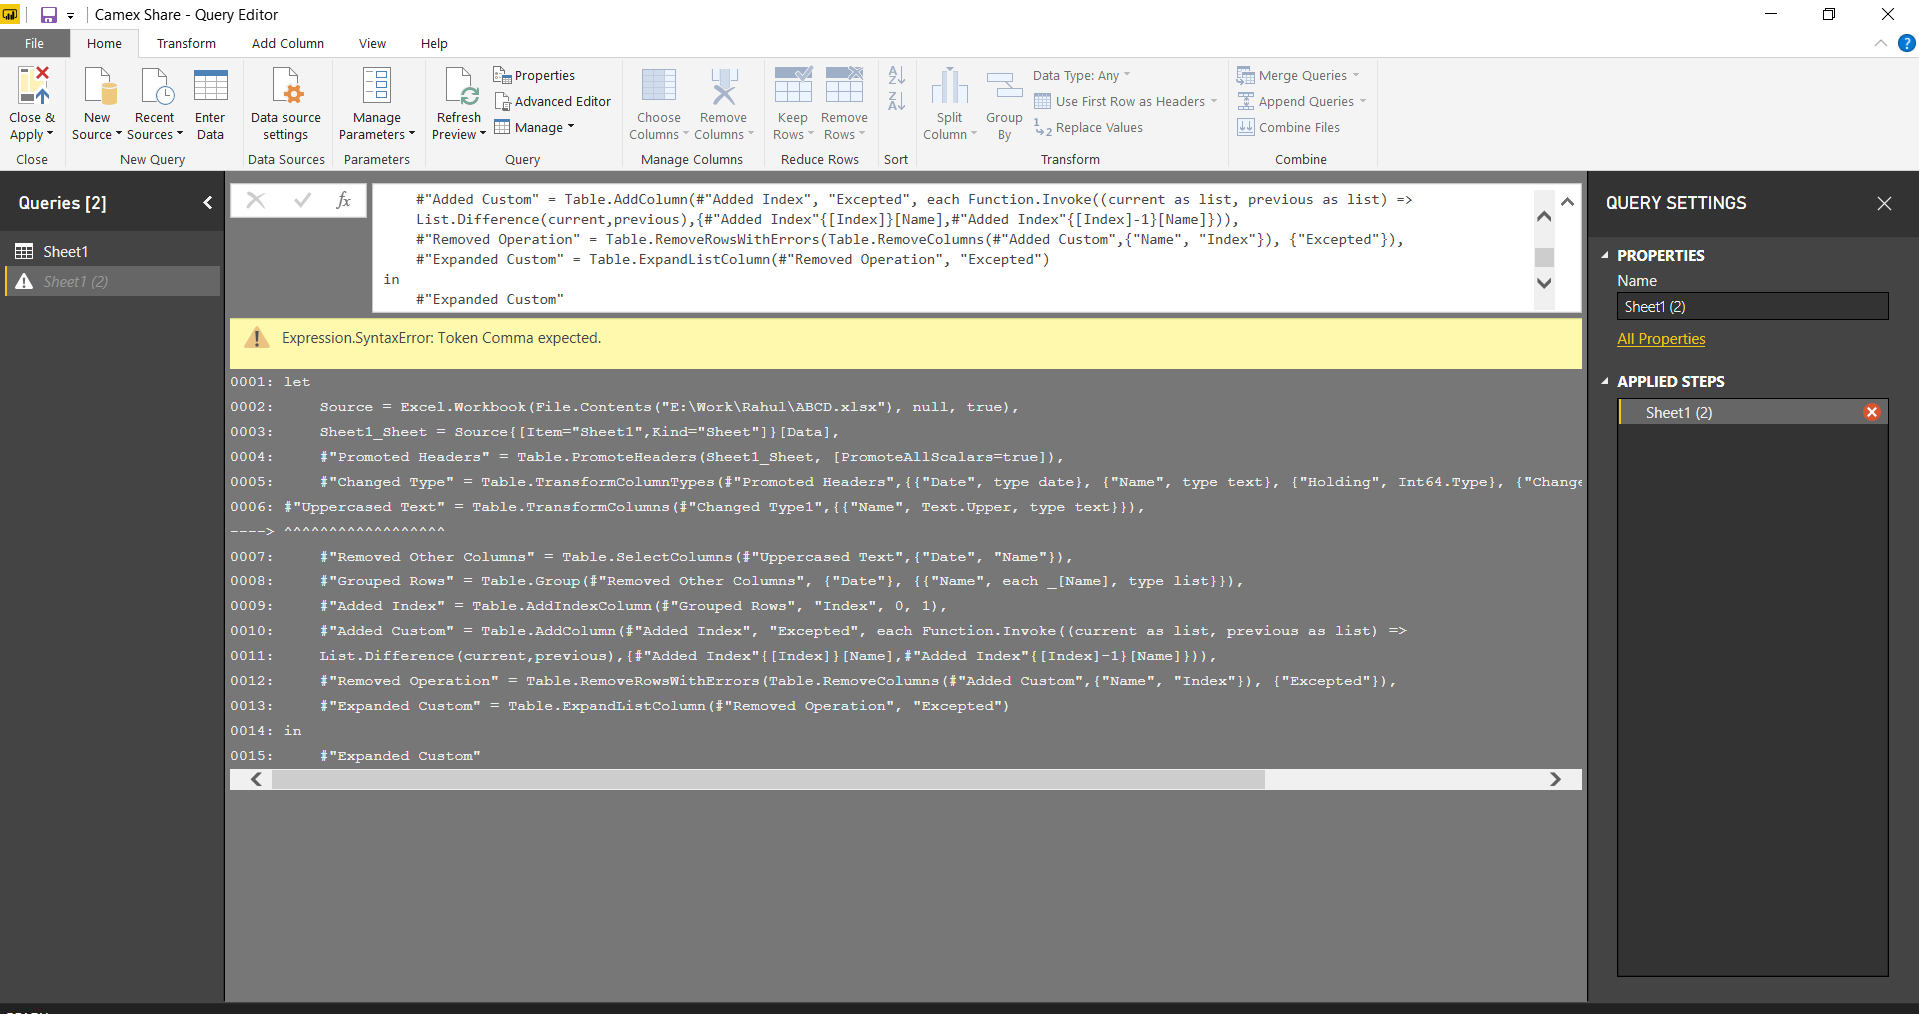
Task: Click Replace Values
Action: coord(1088,127)
